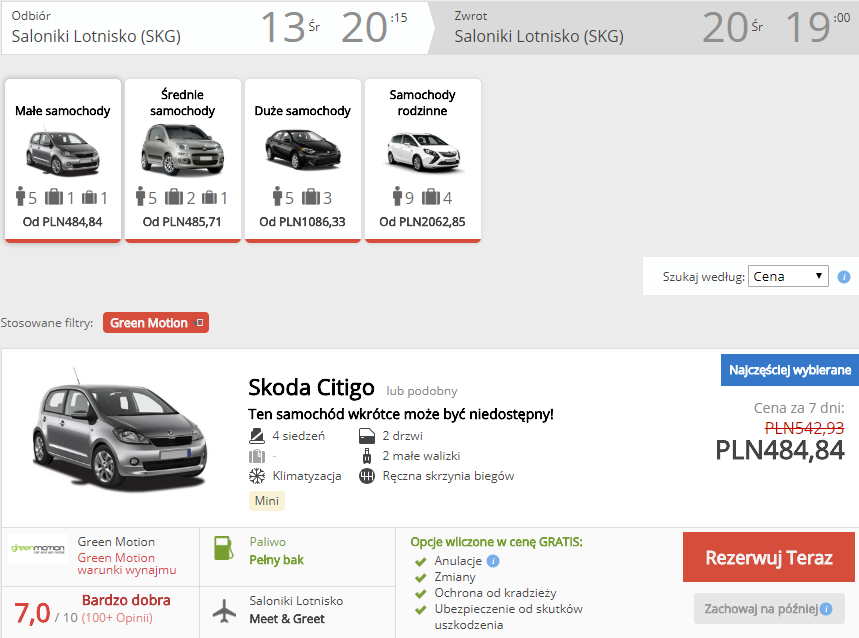Select the Małe samochody category card
Screen dimensions: 859x638
pos(63,160)
